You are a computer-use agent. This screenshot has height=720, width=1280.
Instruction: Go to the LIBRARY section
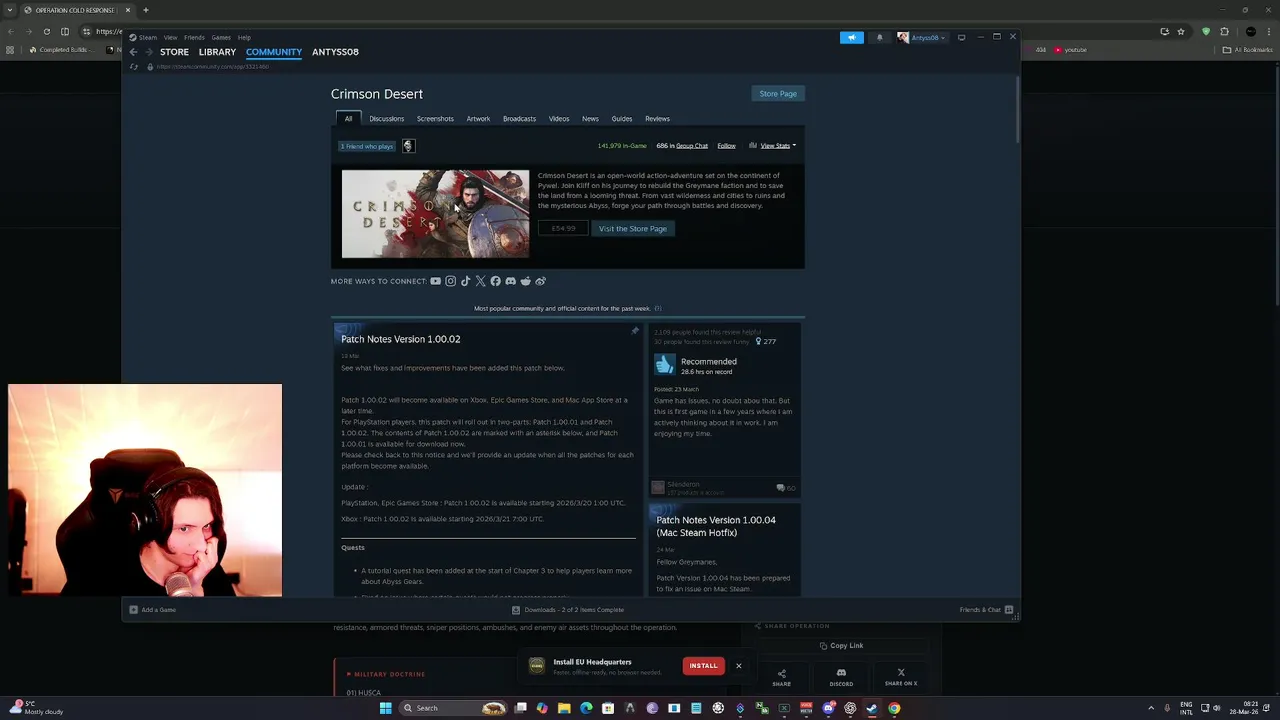click(x=217, y=52)
